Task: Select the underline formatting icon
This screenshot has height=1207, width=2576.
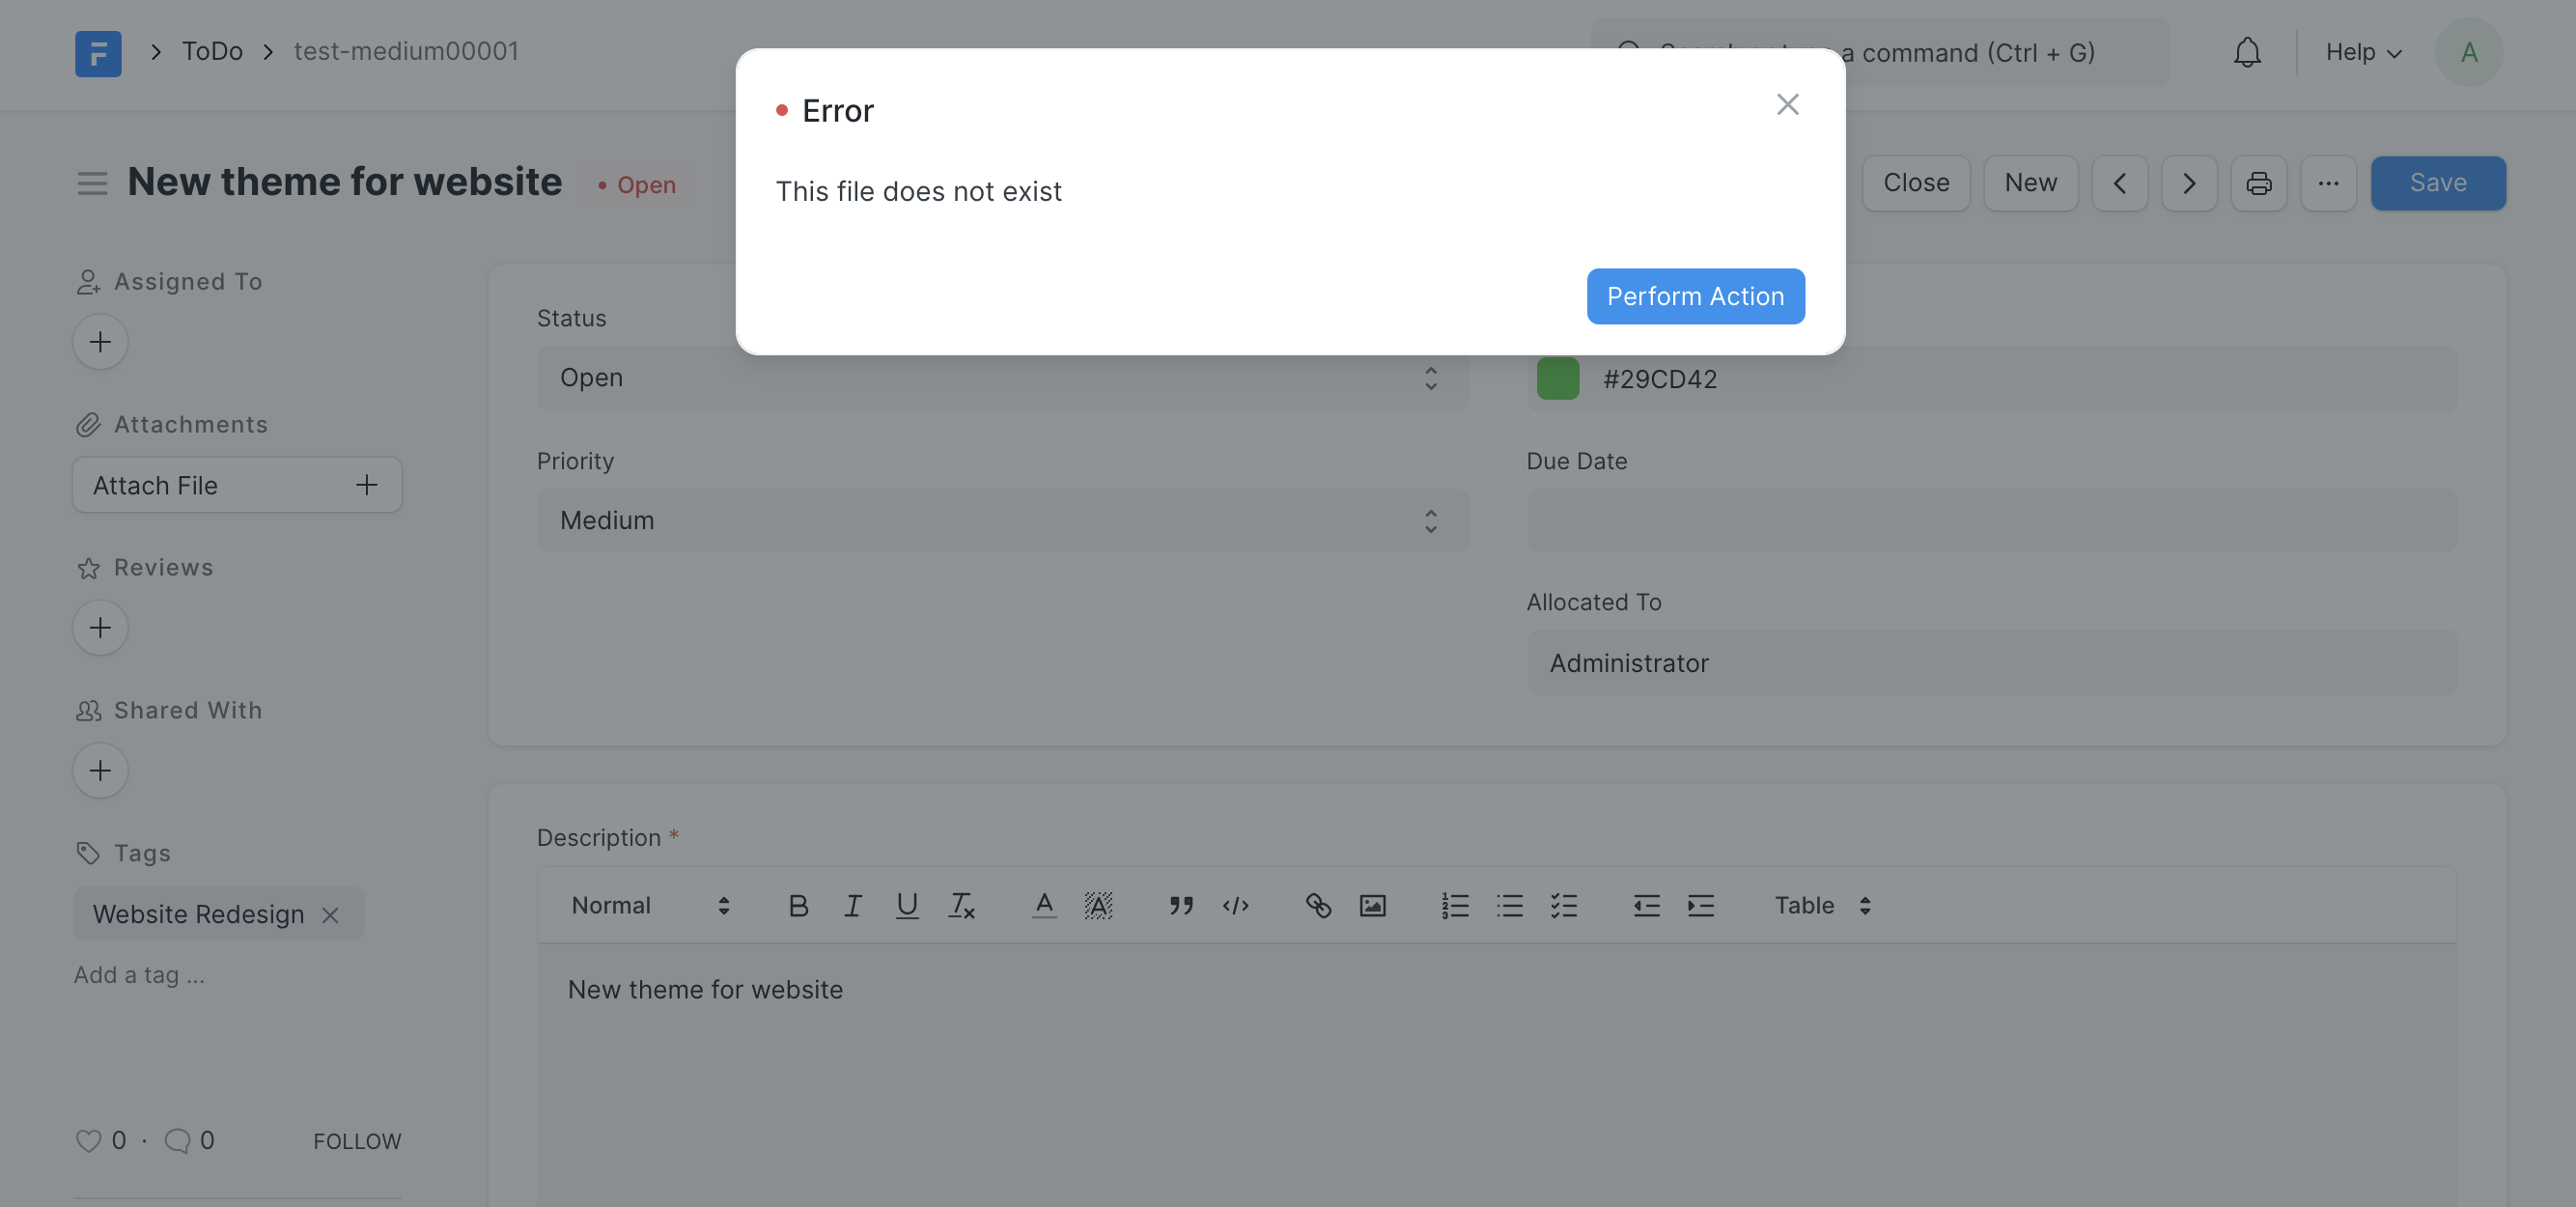Action: 906,905
